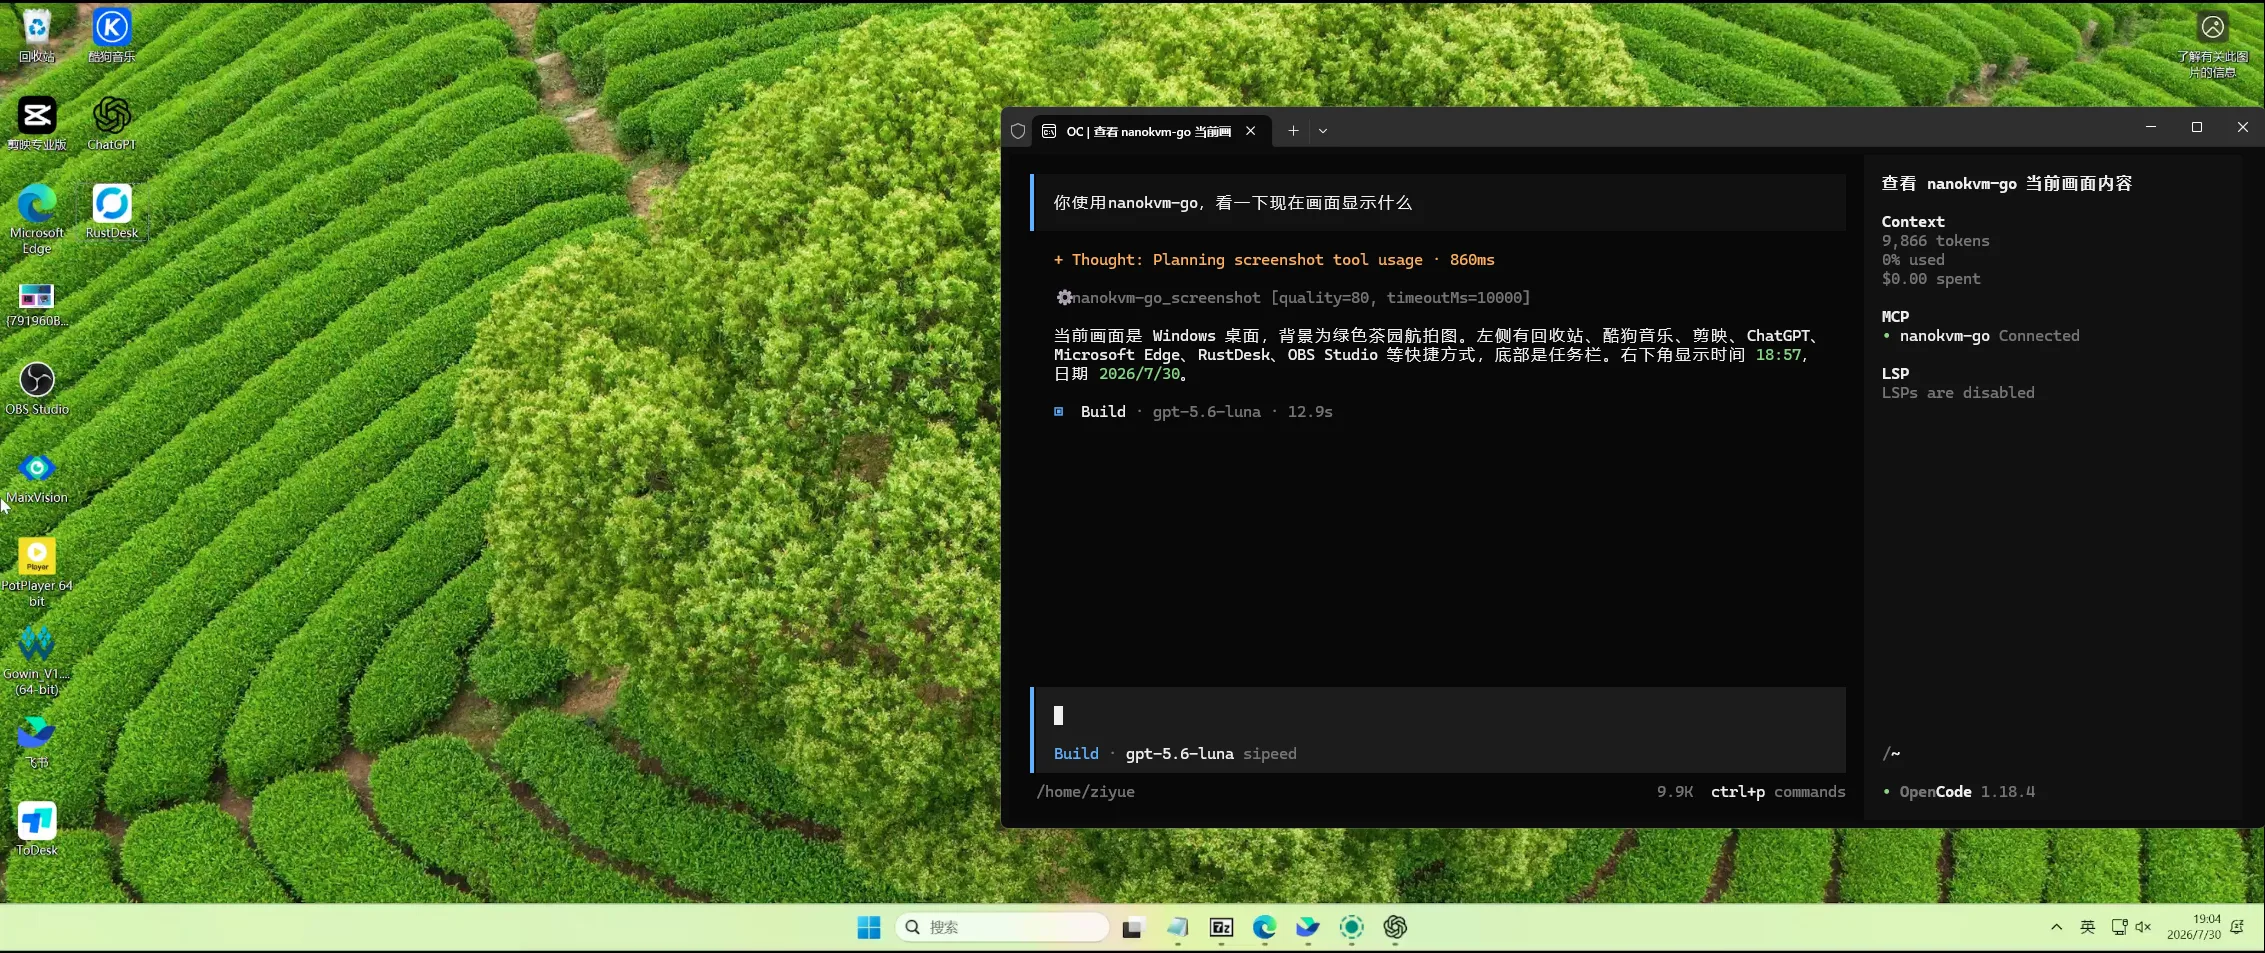This screenshot has width=2265, height=953.
Task: Click the 9.9K token count in status bar
Action: tap(1675, 792)
